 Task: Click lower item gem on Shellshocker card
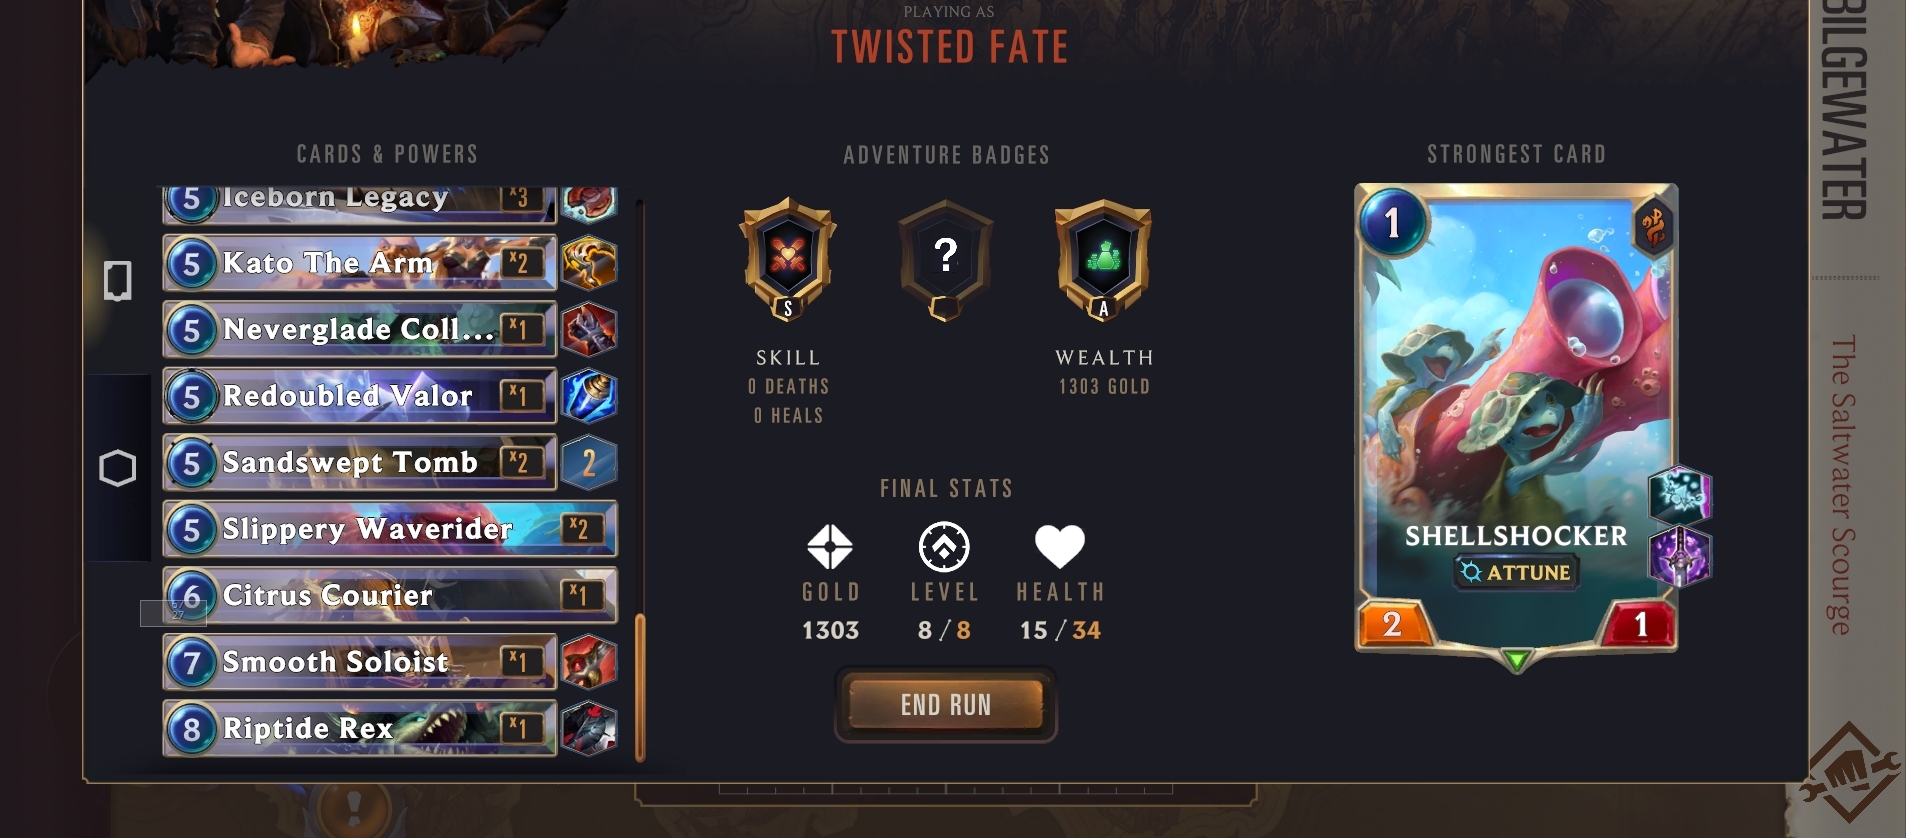1680,556
